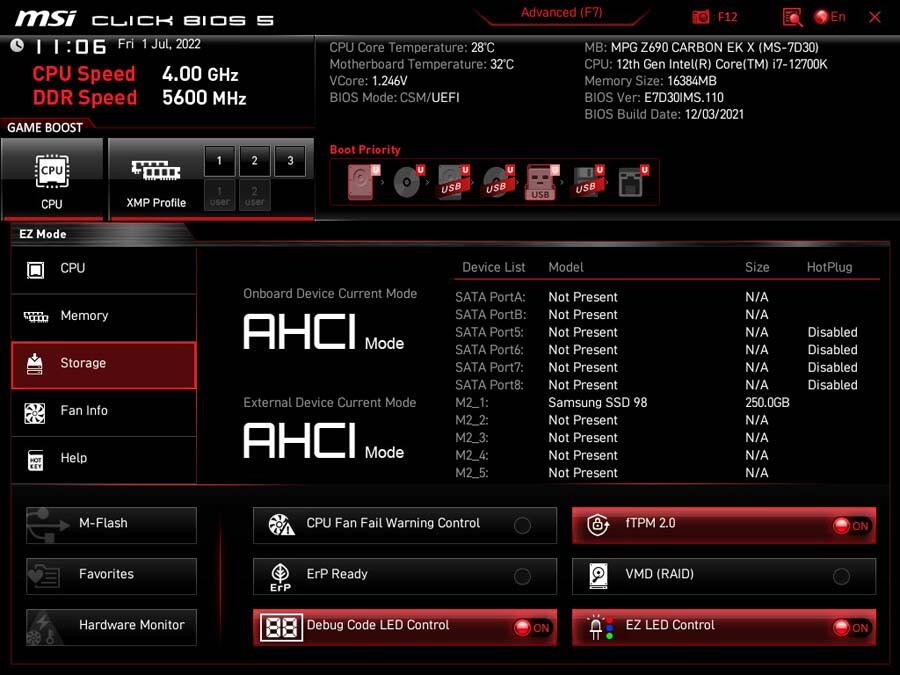The image size is (900, 675).
Task: Enable CPU Fan Fail Warning Control
Action: click(522, 525)
